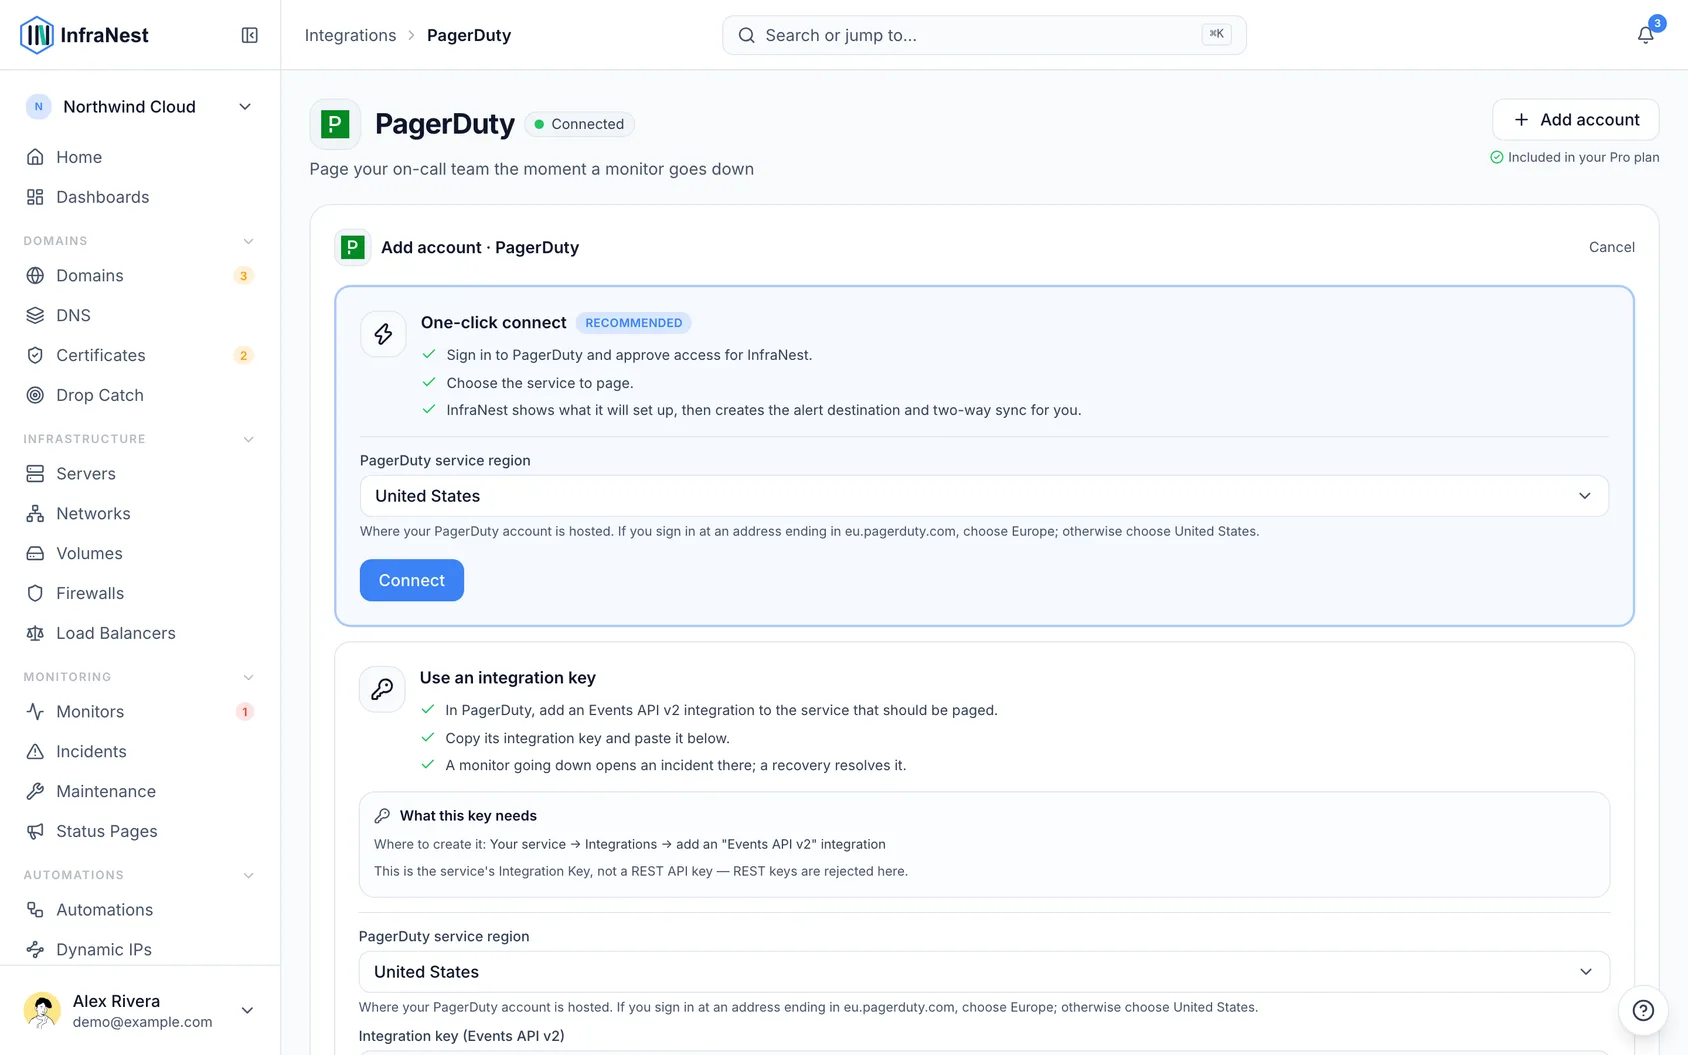Click the Domains badge showing 3
1688x1055 pixels.
[x=243, y=276]
